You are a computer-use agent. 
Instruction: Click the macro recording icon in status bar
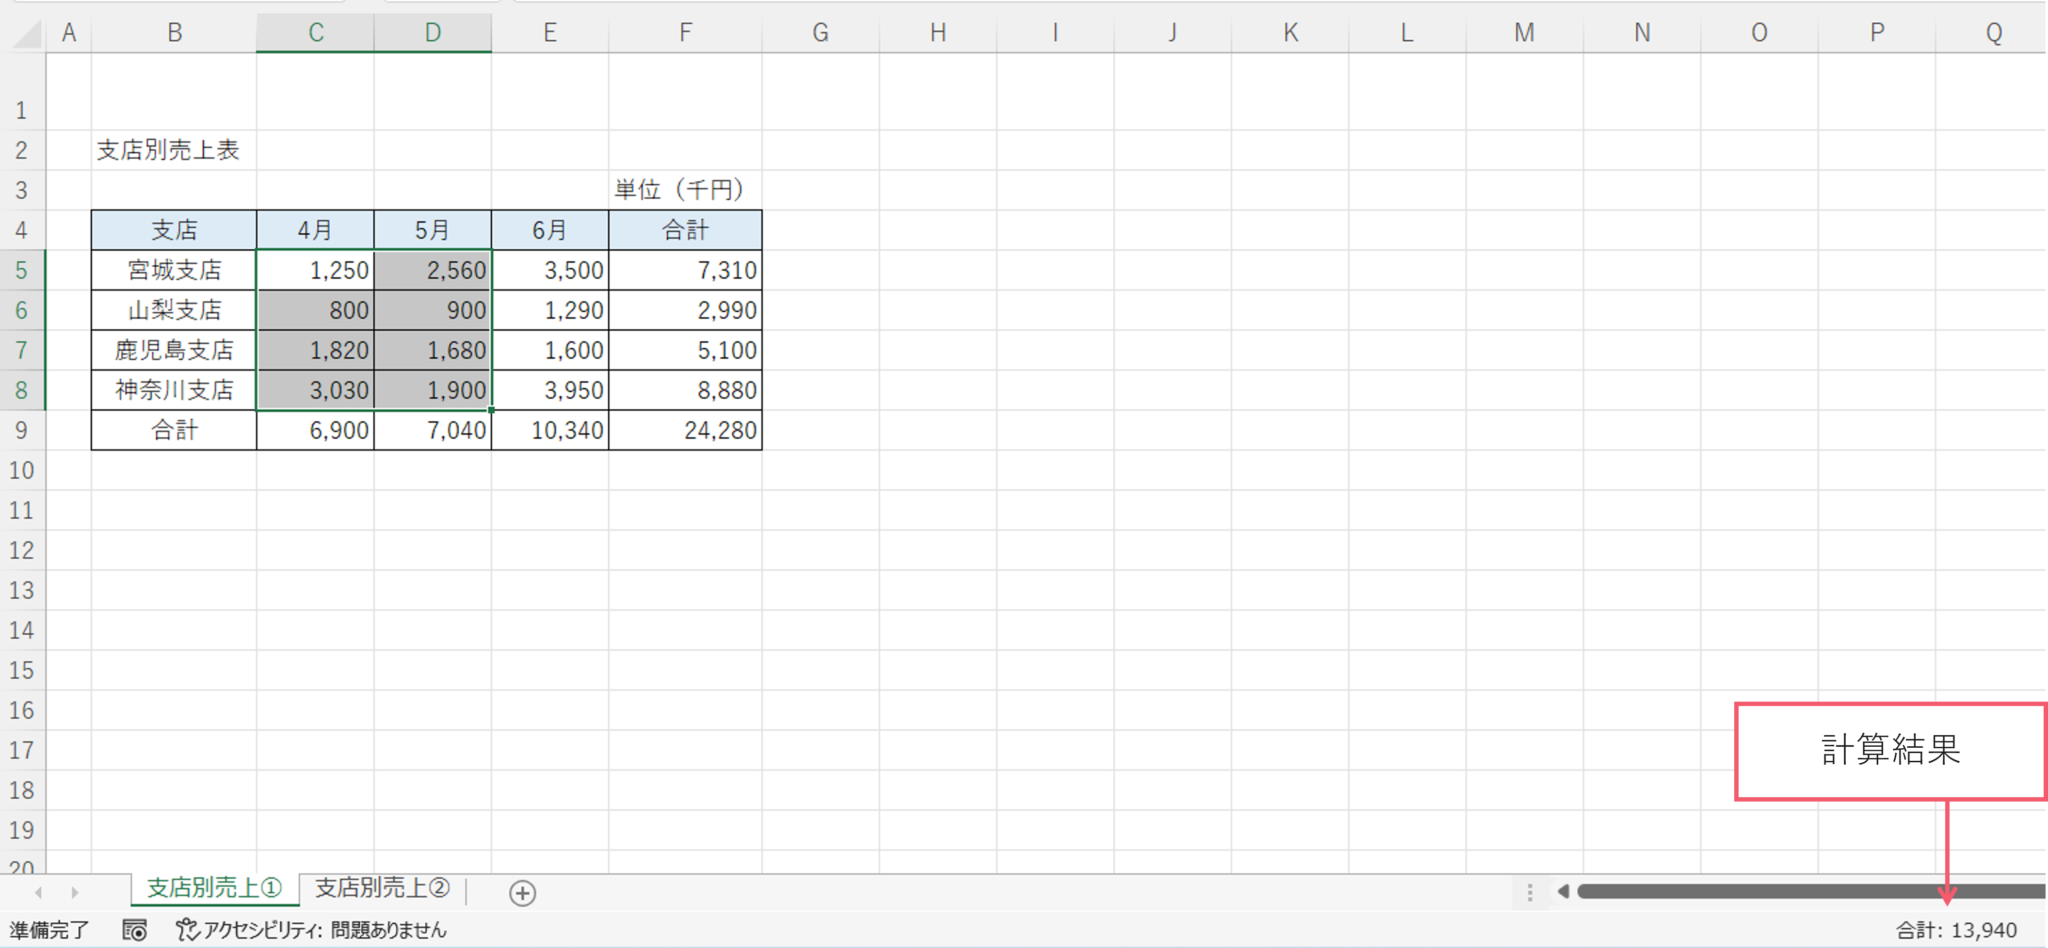tap(135, 931)
